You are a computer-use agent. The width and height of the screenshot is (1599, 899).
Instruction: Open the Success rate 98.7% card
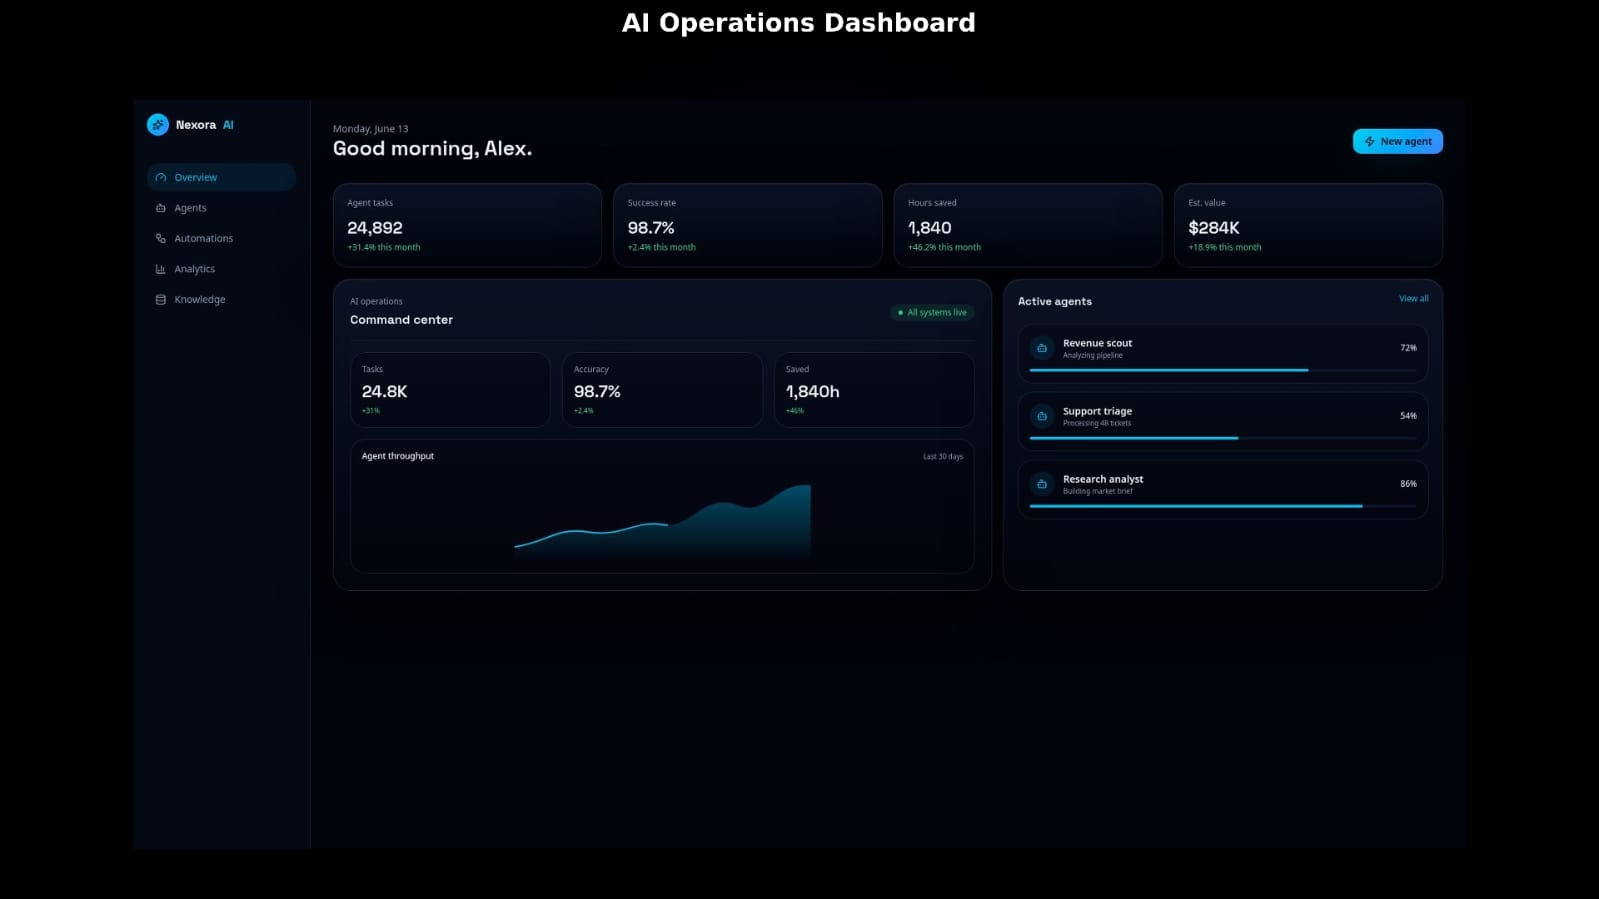pyautogui.click(x=748, y=225)
